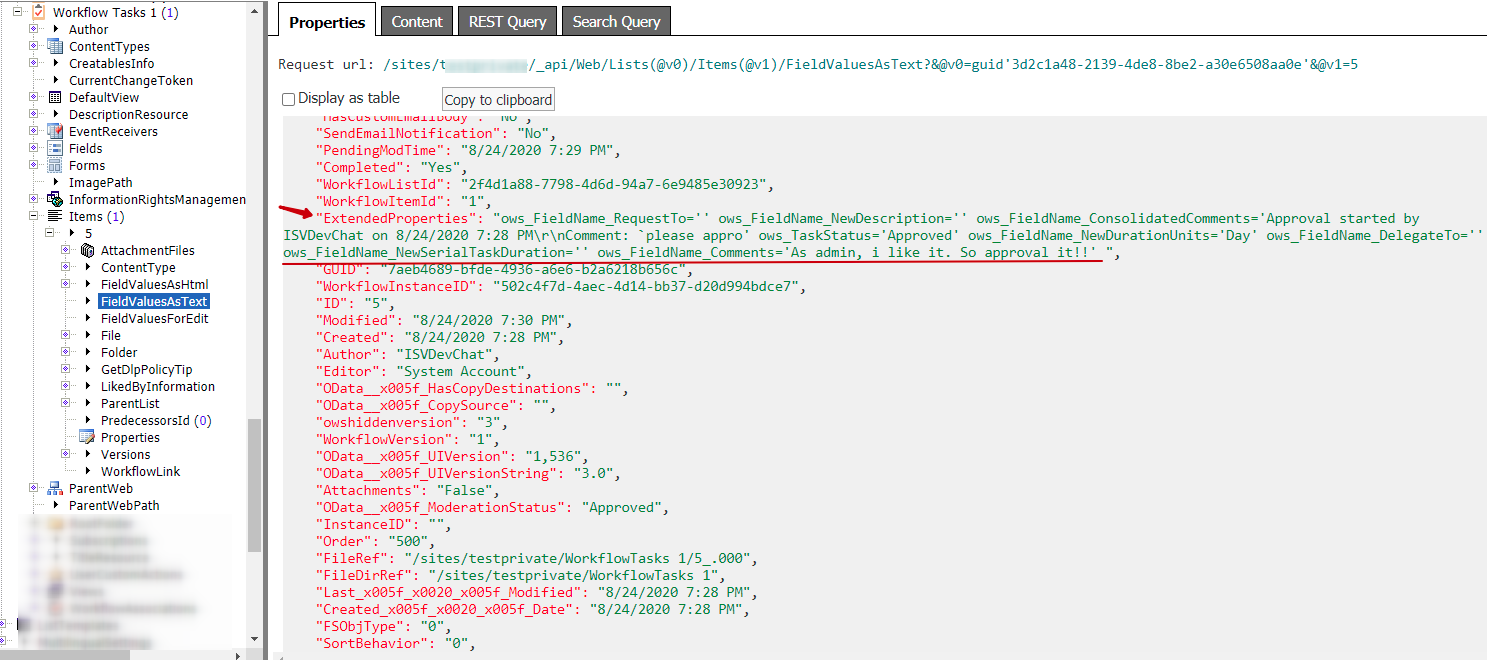The width and height of the screenshot is (1487, 660).
Task: Click the Properties icon under item 5
Action: click(86, 437)
